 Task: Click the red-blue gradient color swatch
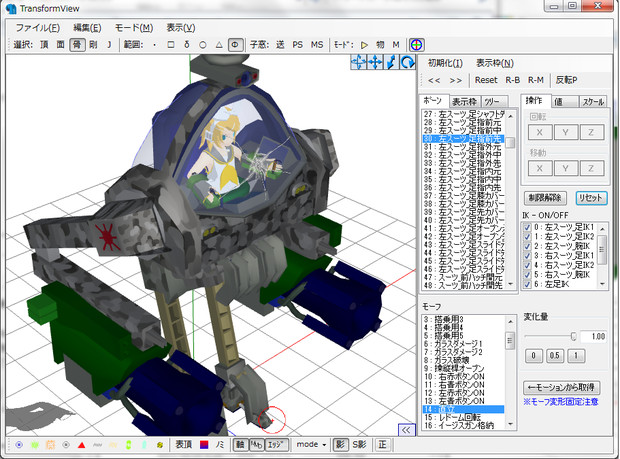[x=204, y=445]
